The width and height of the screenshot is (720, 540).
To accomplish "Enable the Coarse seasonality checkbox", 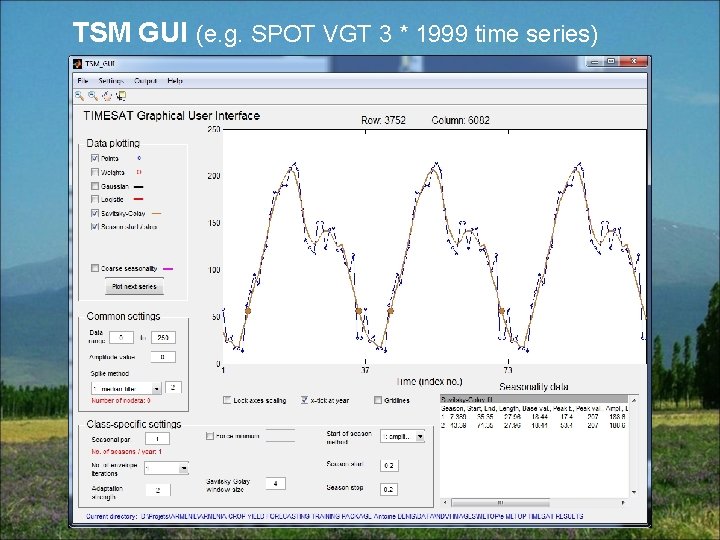I will click(95, 268).
